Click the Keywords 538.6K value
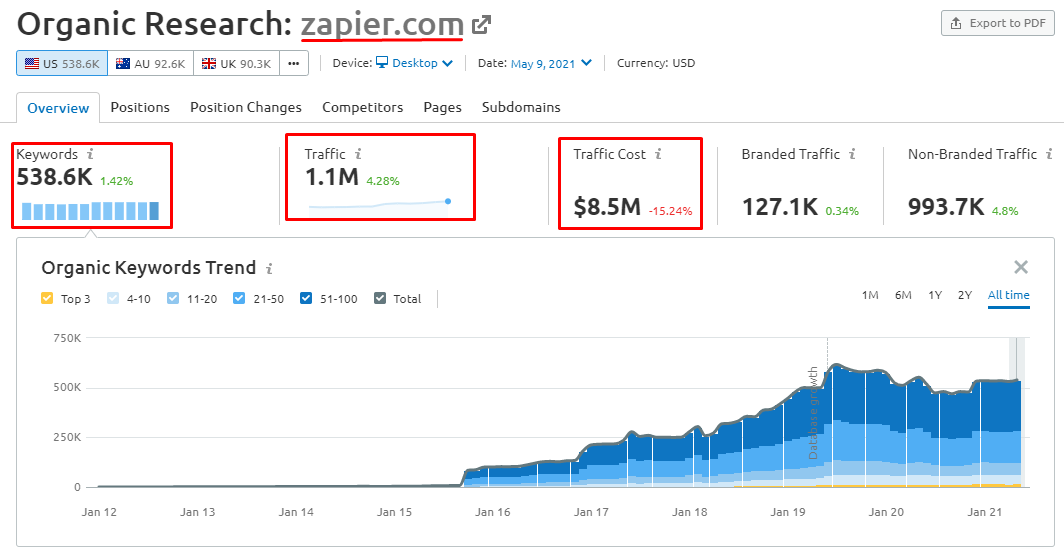The height and width of the screenshot is (549, 1064). pos(54,178)
